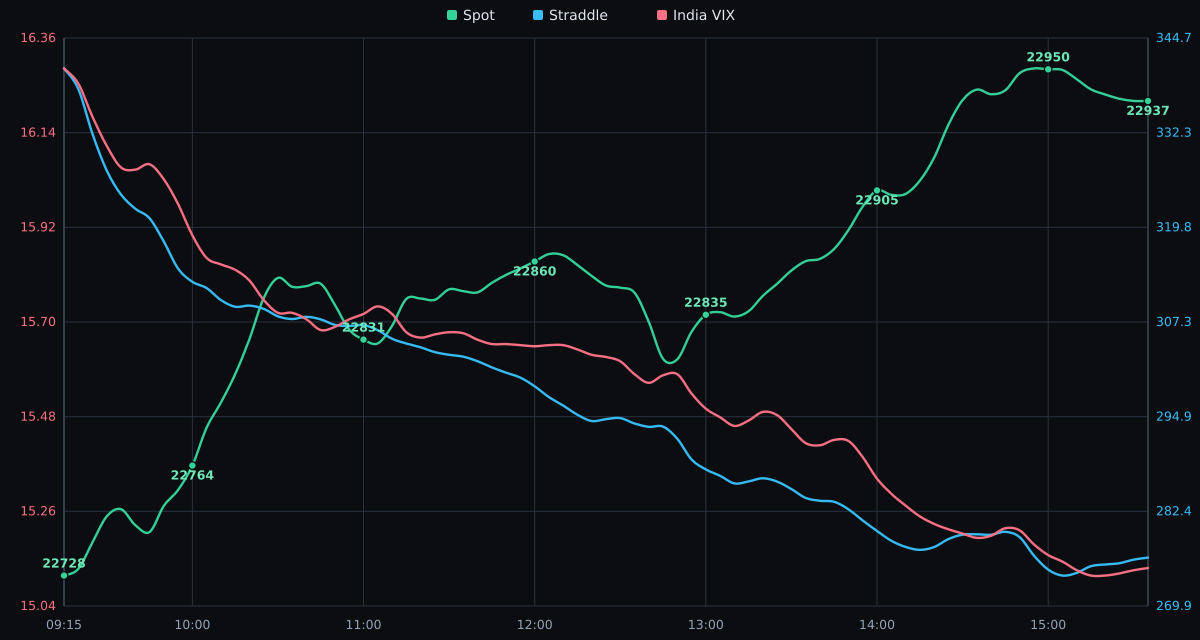The height and width of the screenshot is (640, 1200).
Task: Select the 22950 spot data point
Action: (1048, 69)
